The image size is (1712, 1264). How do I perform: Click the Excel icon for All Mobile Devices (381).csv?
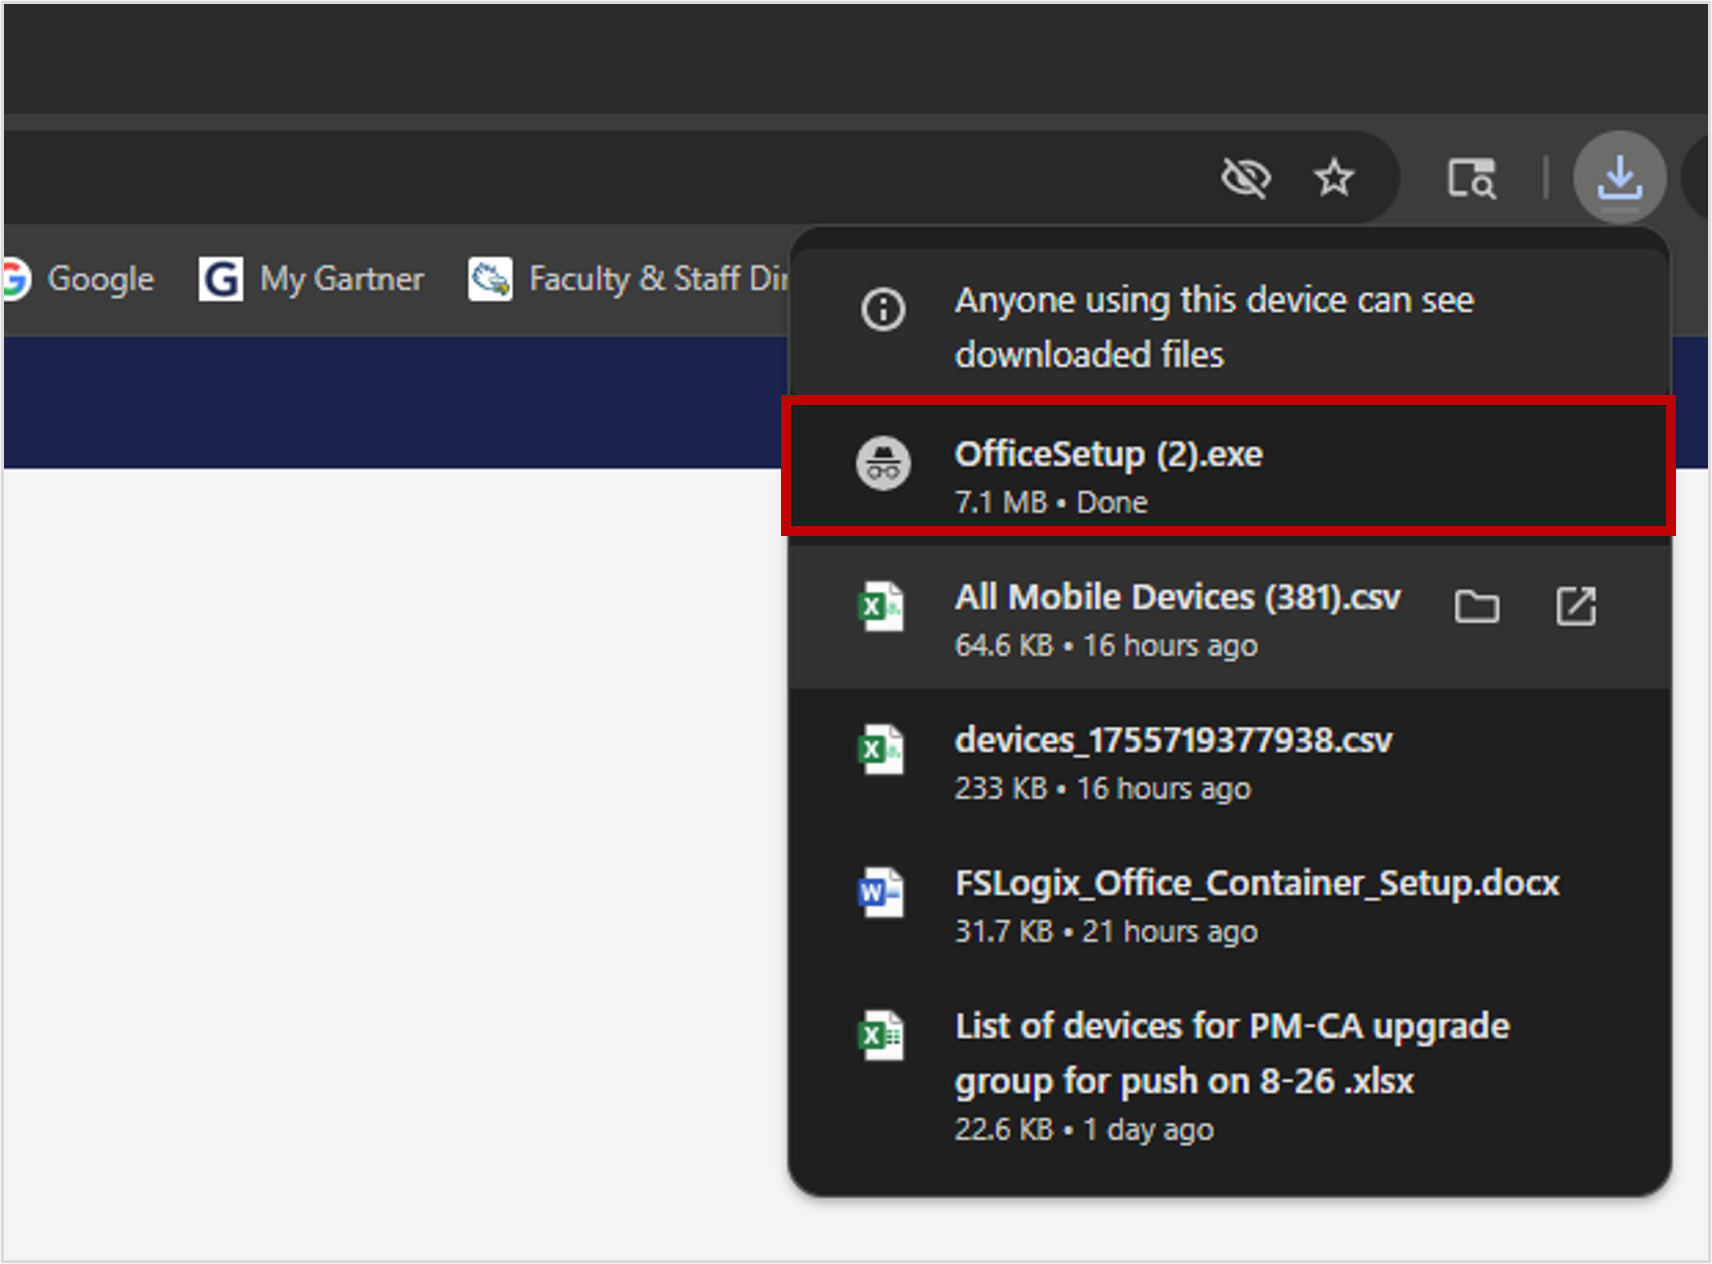(x=881, y=608)
